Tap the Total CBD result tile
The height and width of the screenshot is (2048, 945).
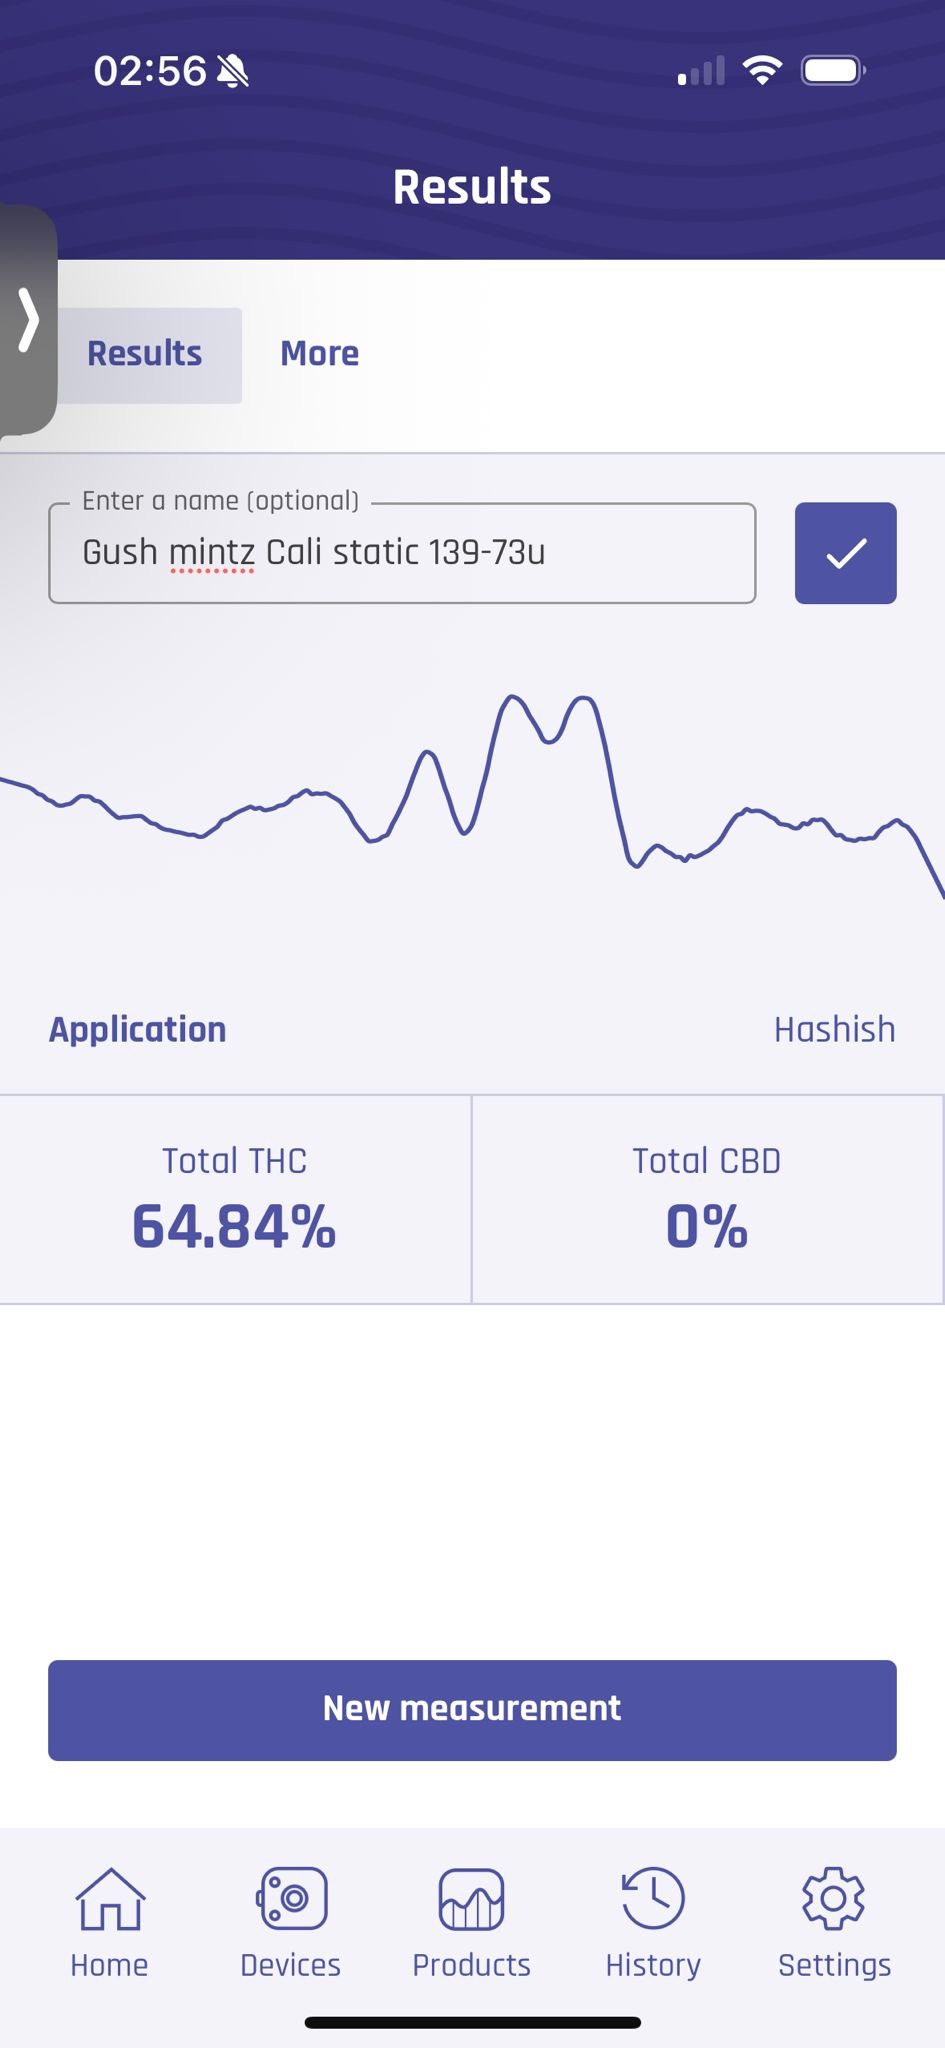(707, 1200)
